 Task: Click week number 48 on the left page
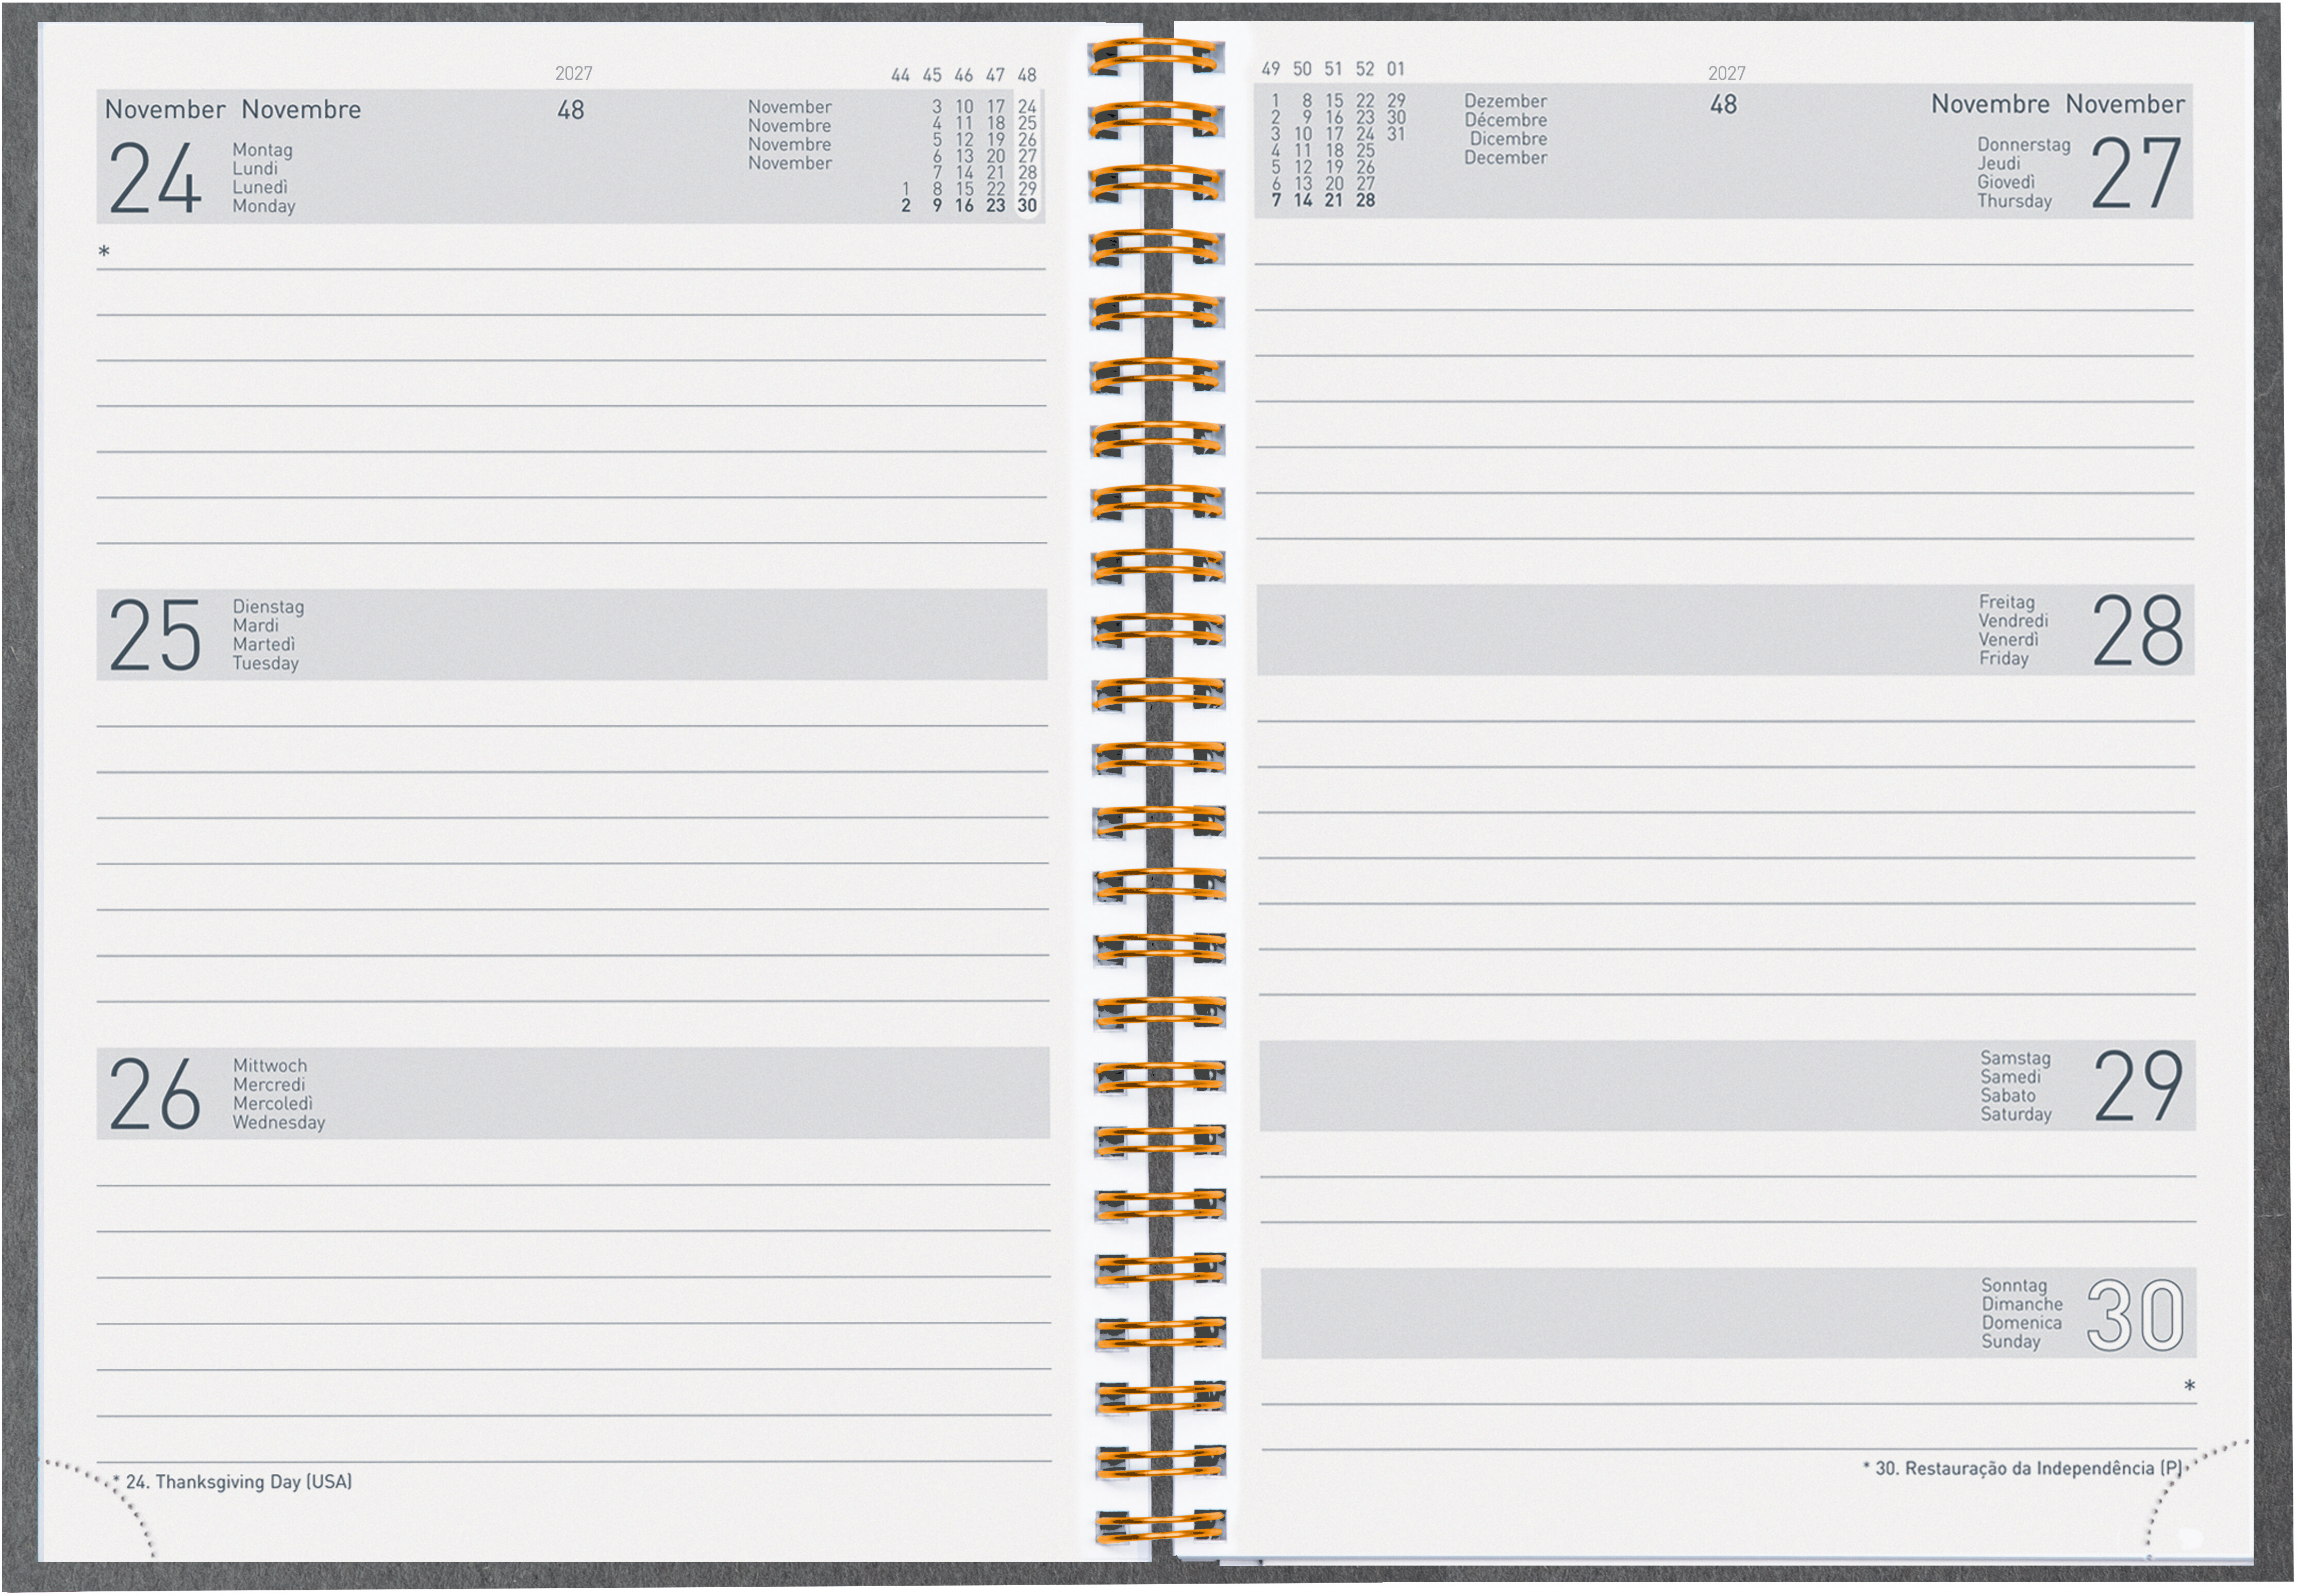pyautogui.click(x=570, y=110)
